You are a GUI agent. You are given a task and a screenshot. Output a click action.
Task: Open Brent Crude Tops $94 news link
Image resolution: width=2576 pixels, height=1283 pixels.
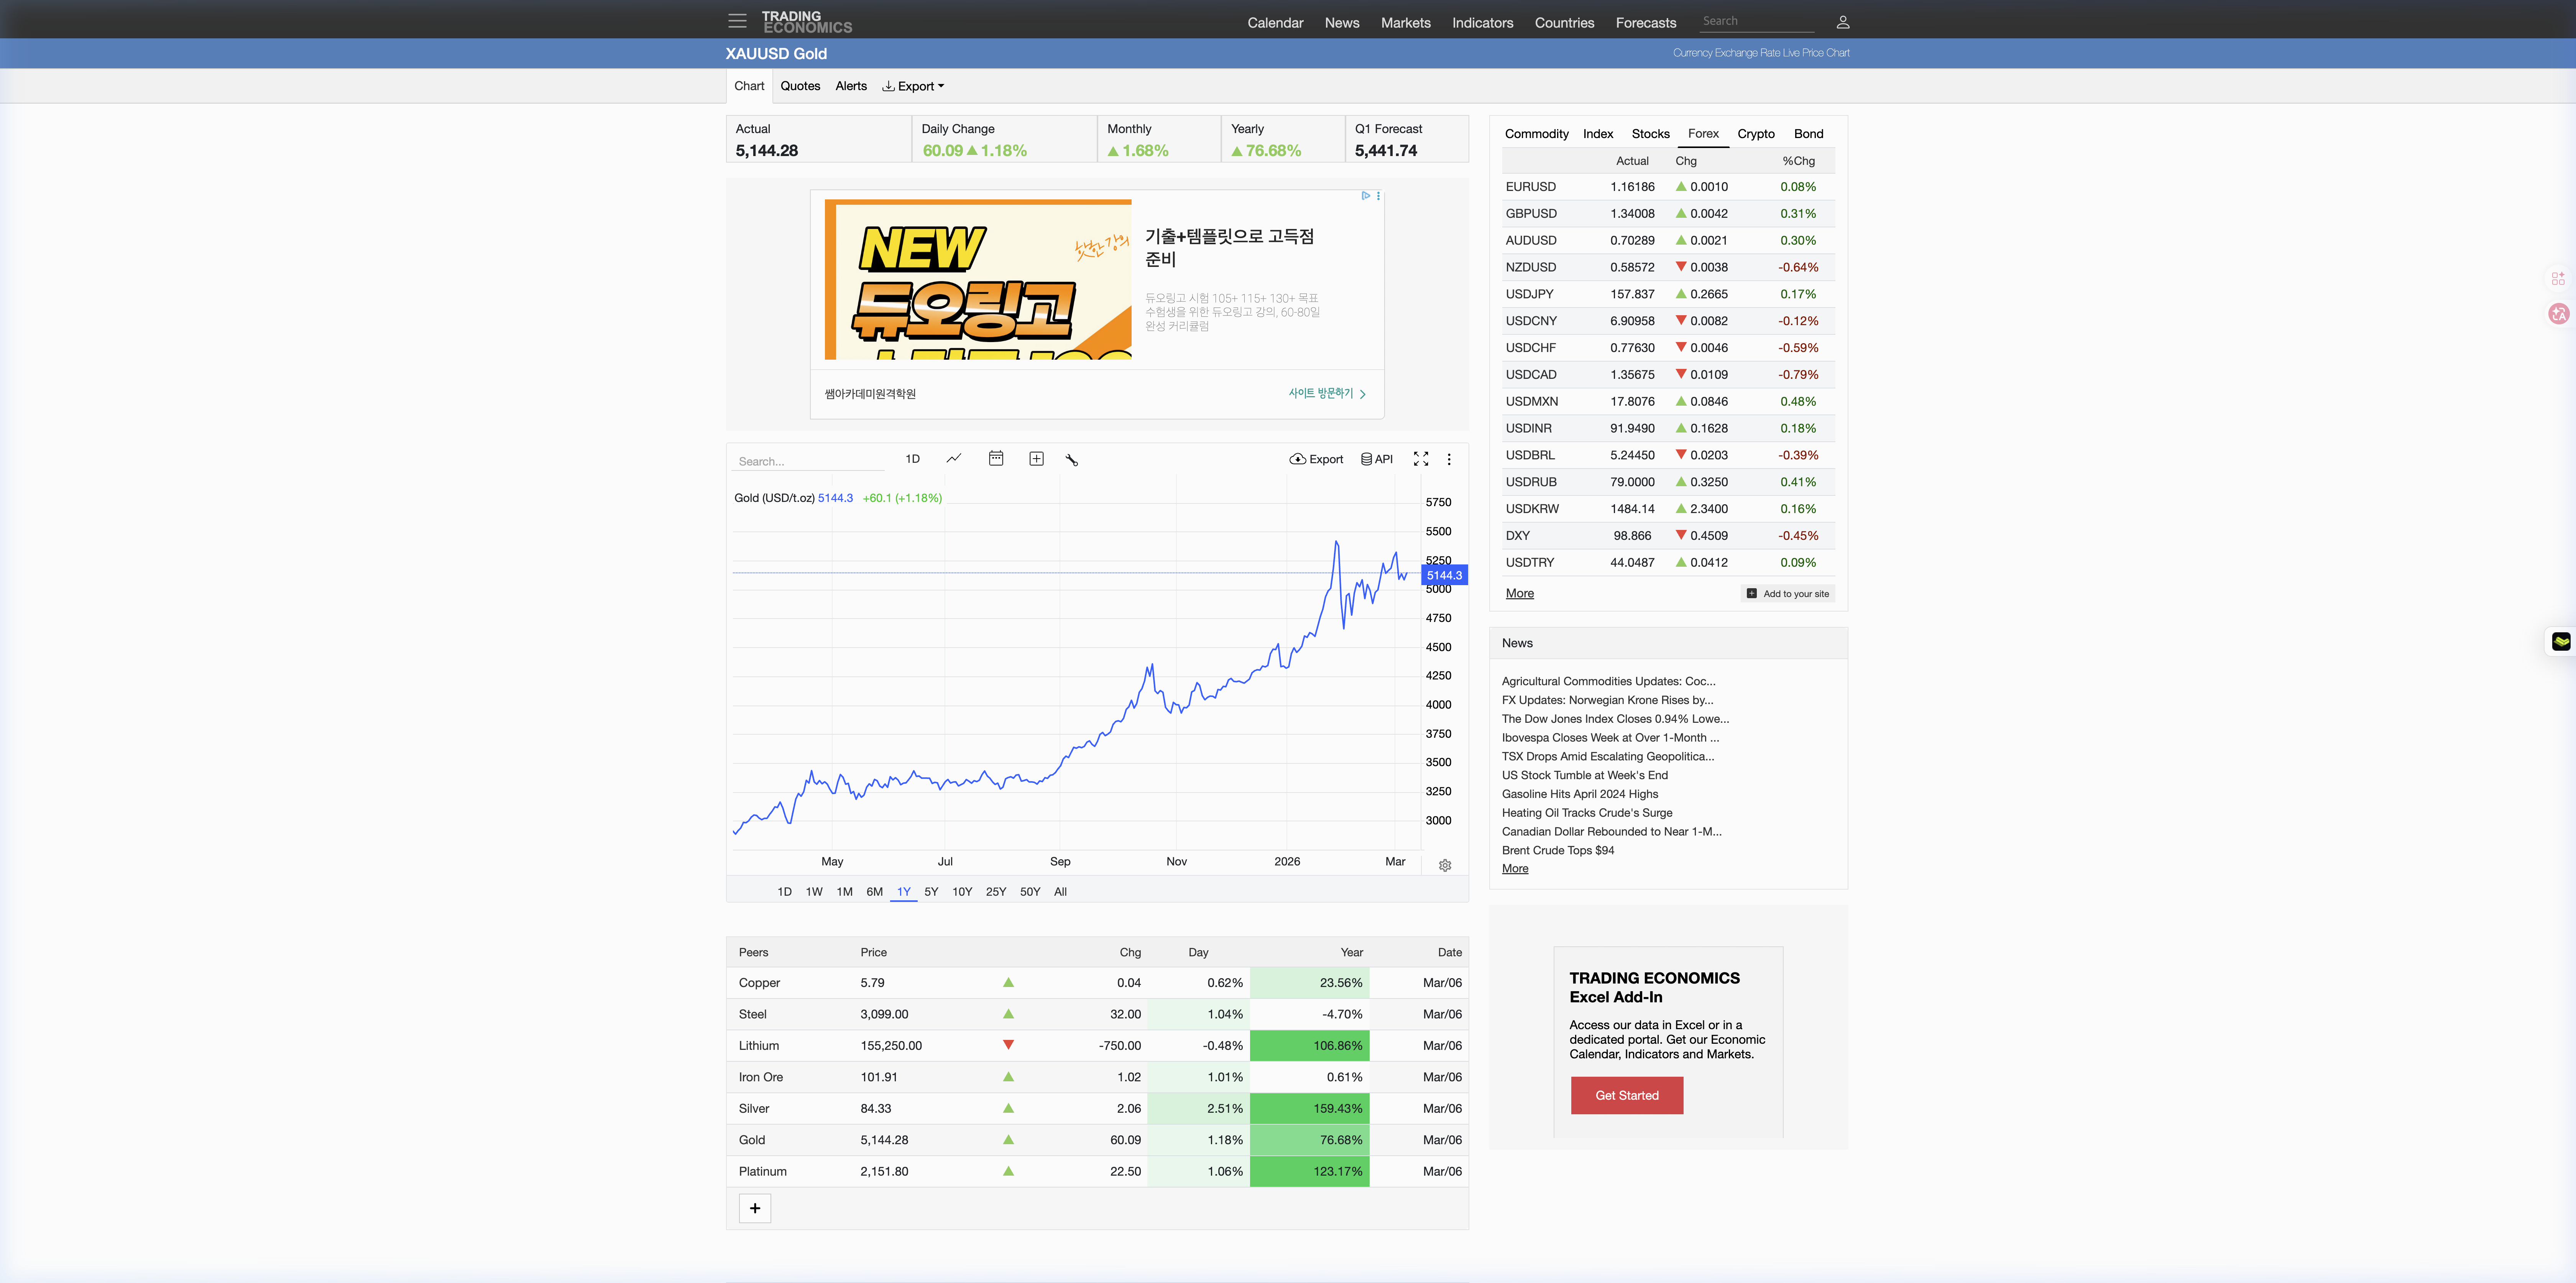(x=1557, y=850)
